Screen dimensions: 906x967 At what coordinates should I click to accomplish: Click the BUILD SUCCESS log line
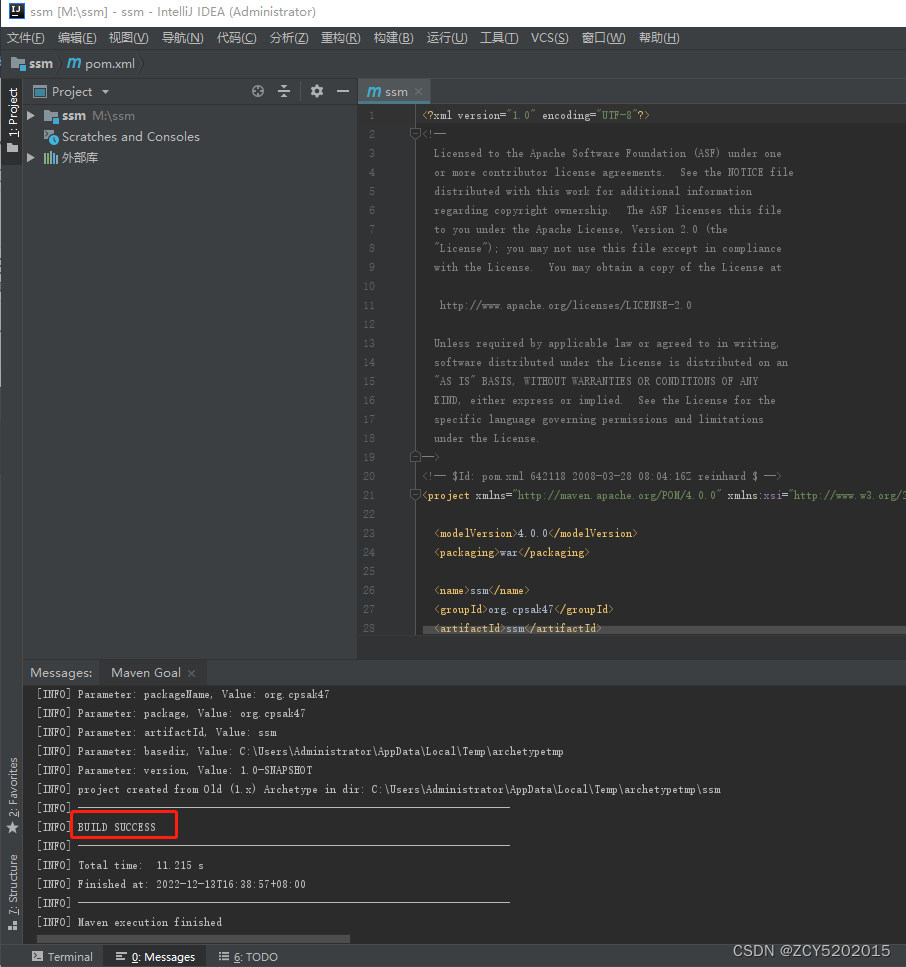117,827
